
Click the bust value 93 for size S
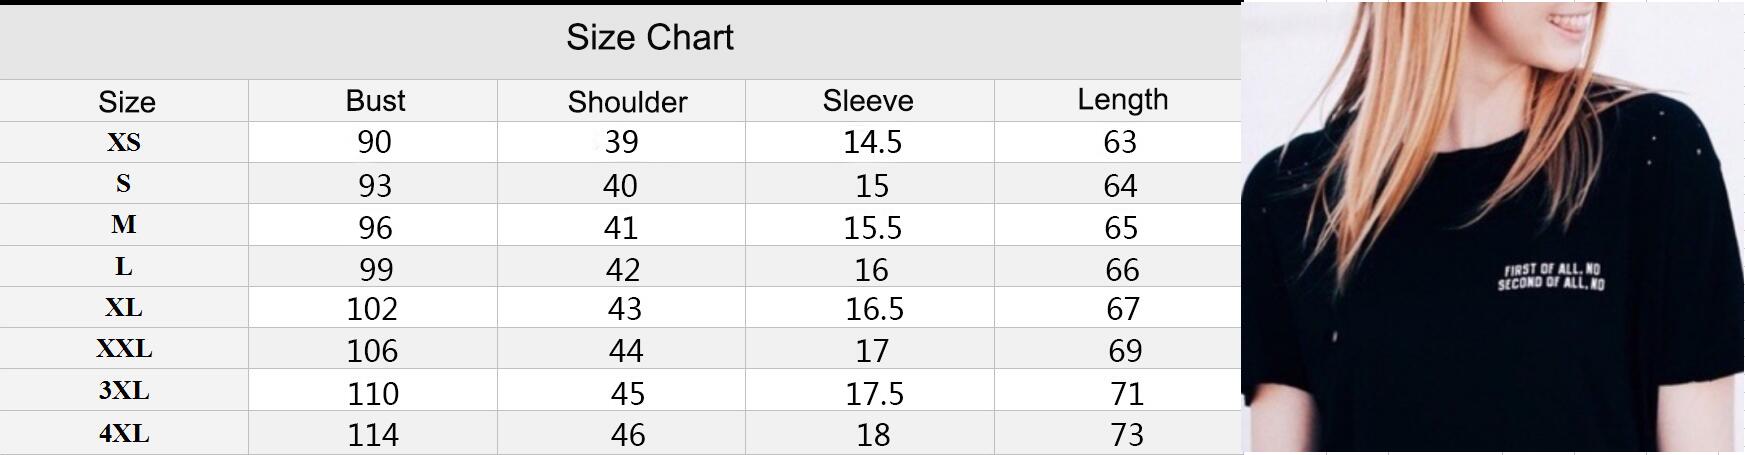point(375,186)
